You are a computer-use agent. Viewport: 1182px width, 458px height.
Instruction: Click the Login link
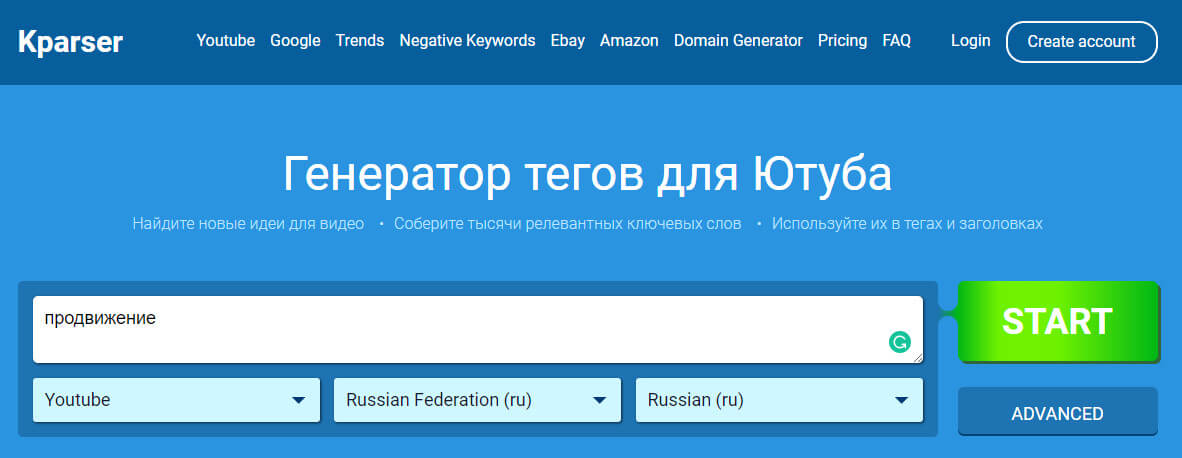[x=970, y=41]
